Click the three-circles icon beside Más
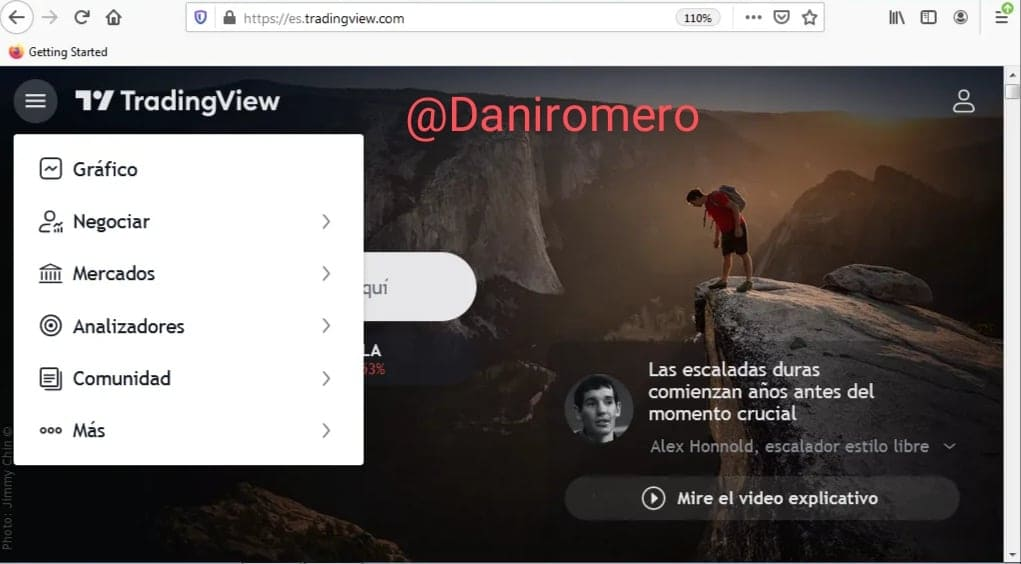The height and width of the screenshot is (564, 1021). pyautogui.click(x=50, y=430)
